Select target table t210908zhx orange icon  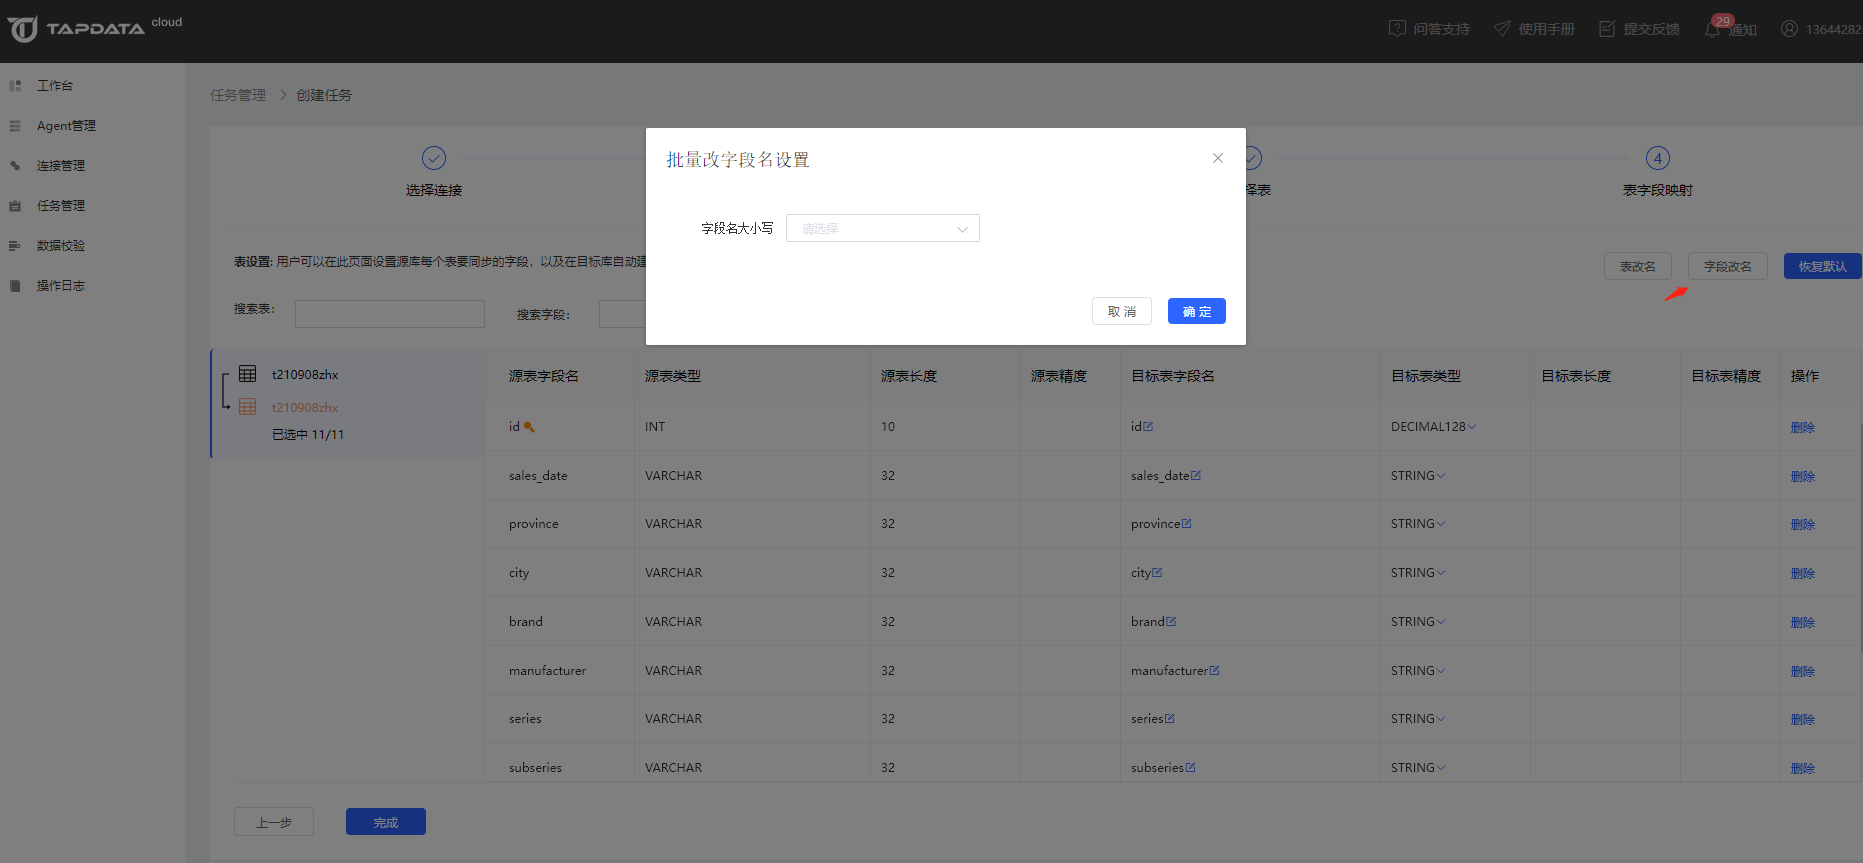[248, 407]
